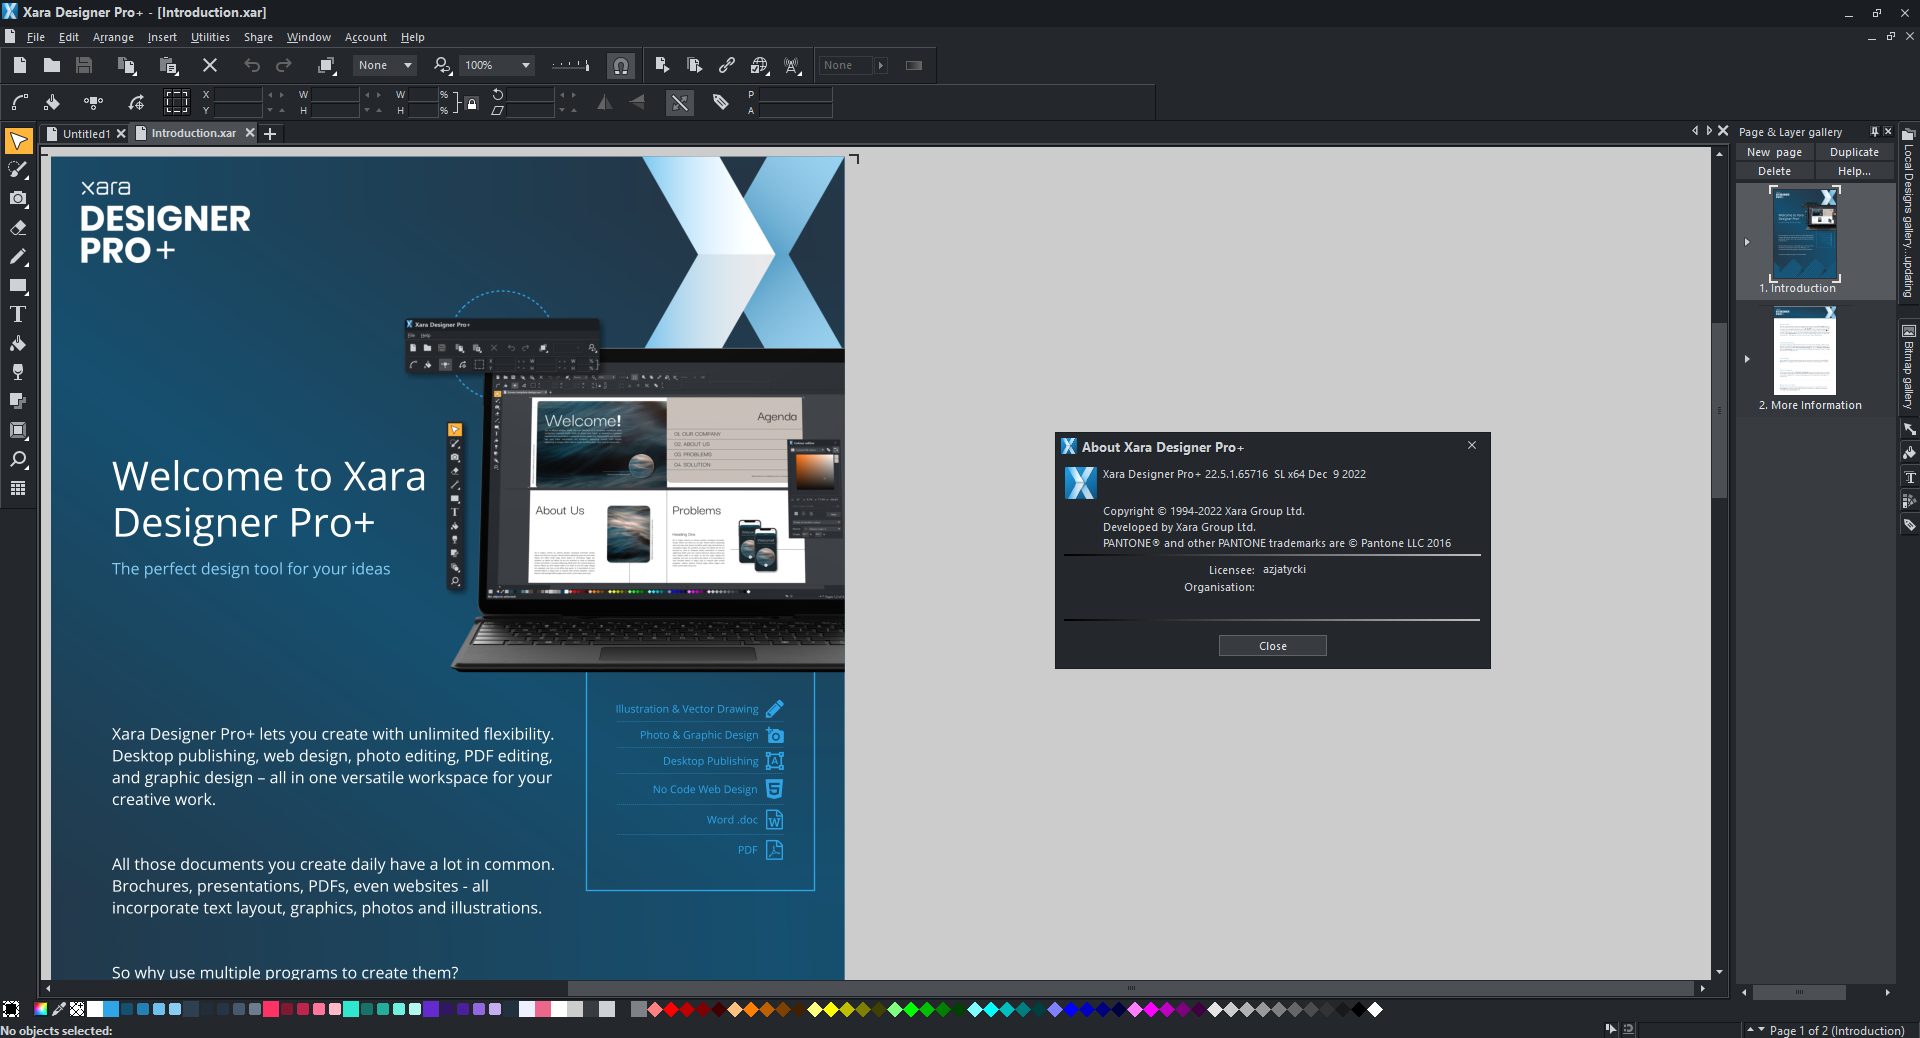The height and width of the screenshot is (1038, 1920).
Task: Toggle the scale line widths button
Action: click(680, 102)
